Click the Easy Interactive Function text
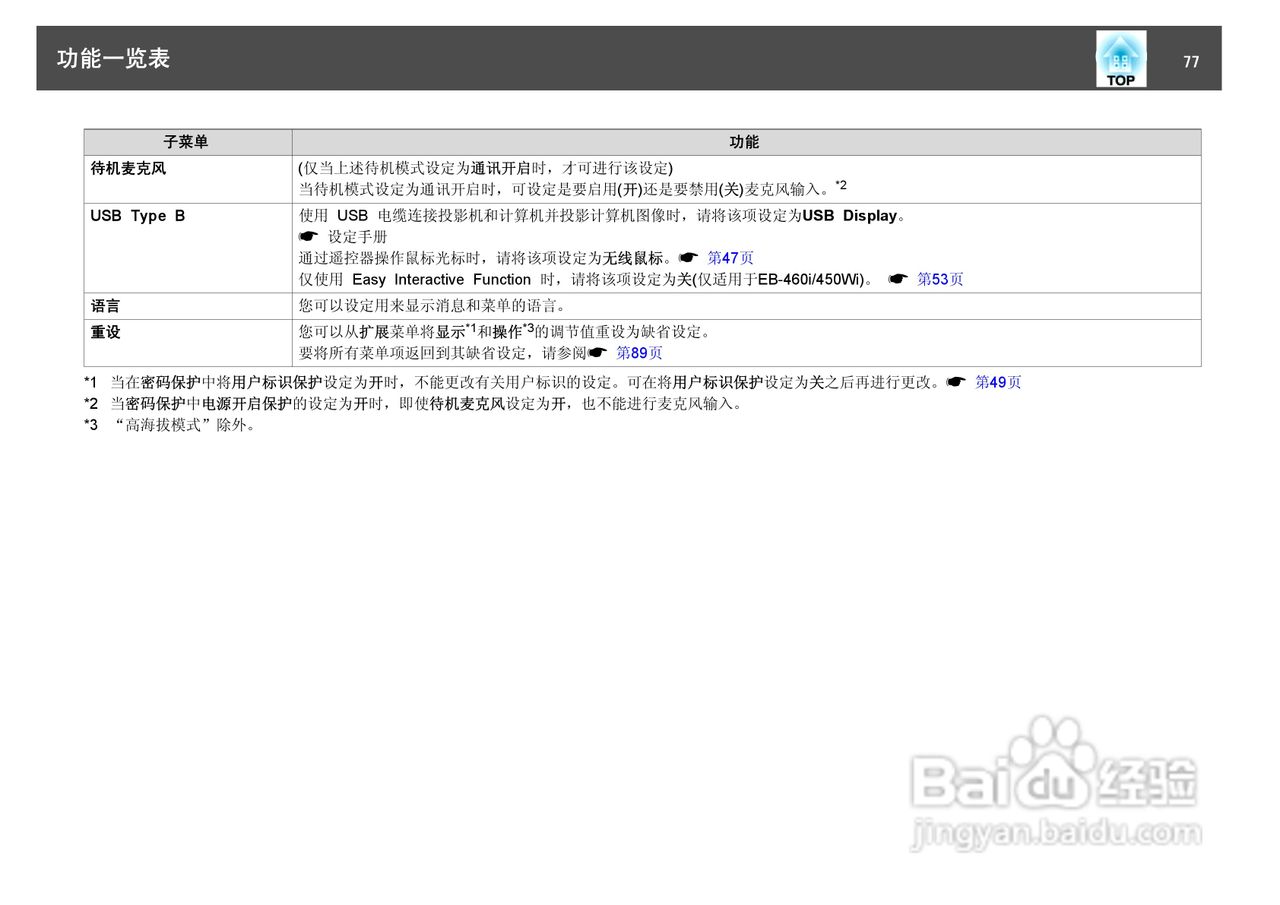 pos(441,279)
